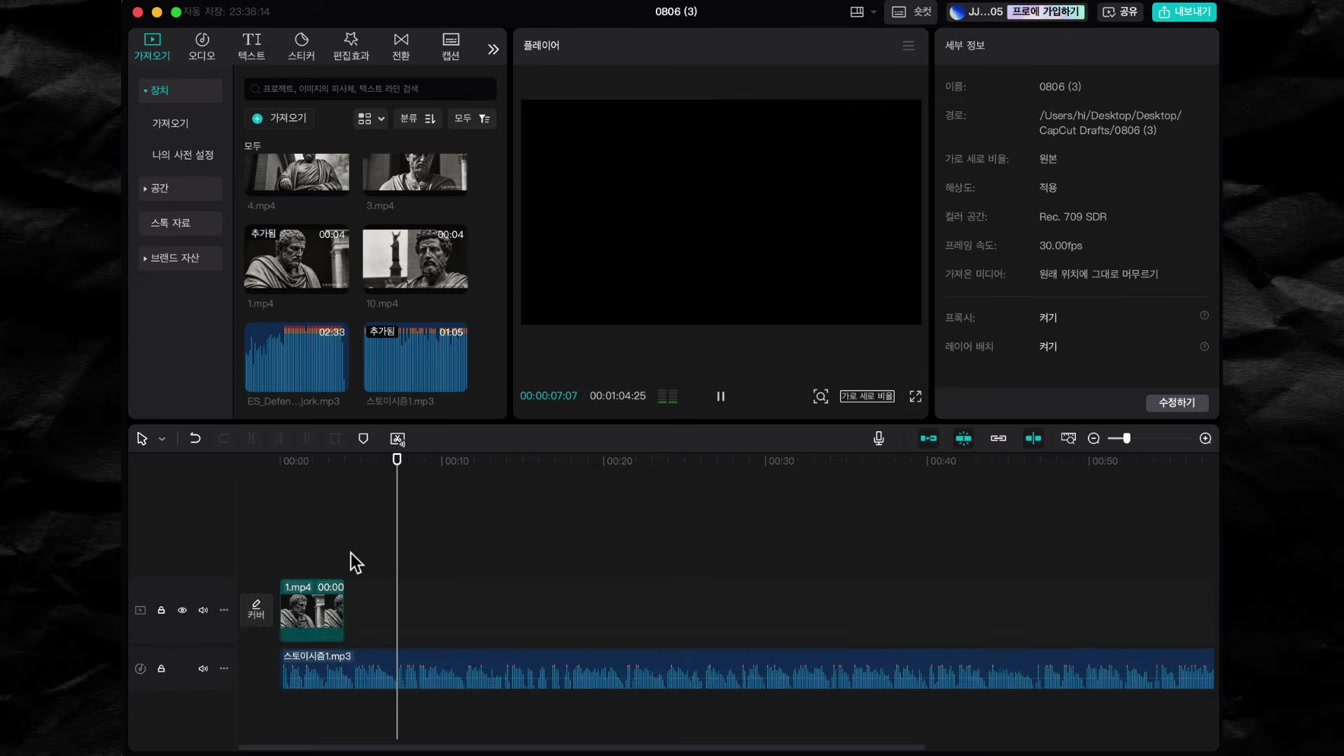Click the 커버 cover edit button

[256, 609]
